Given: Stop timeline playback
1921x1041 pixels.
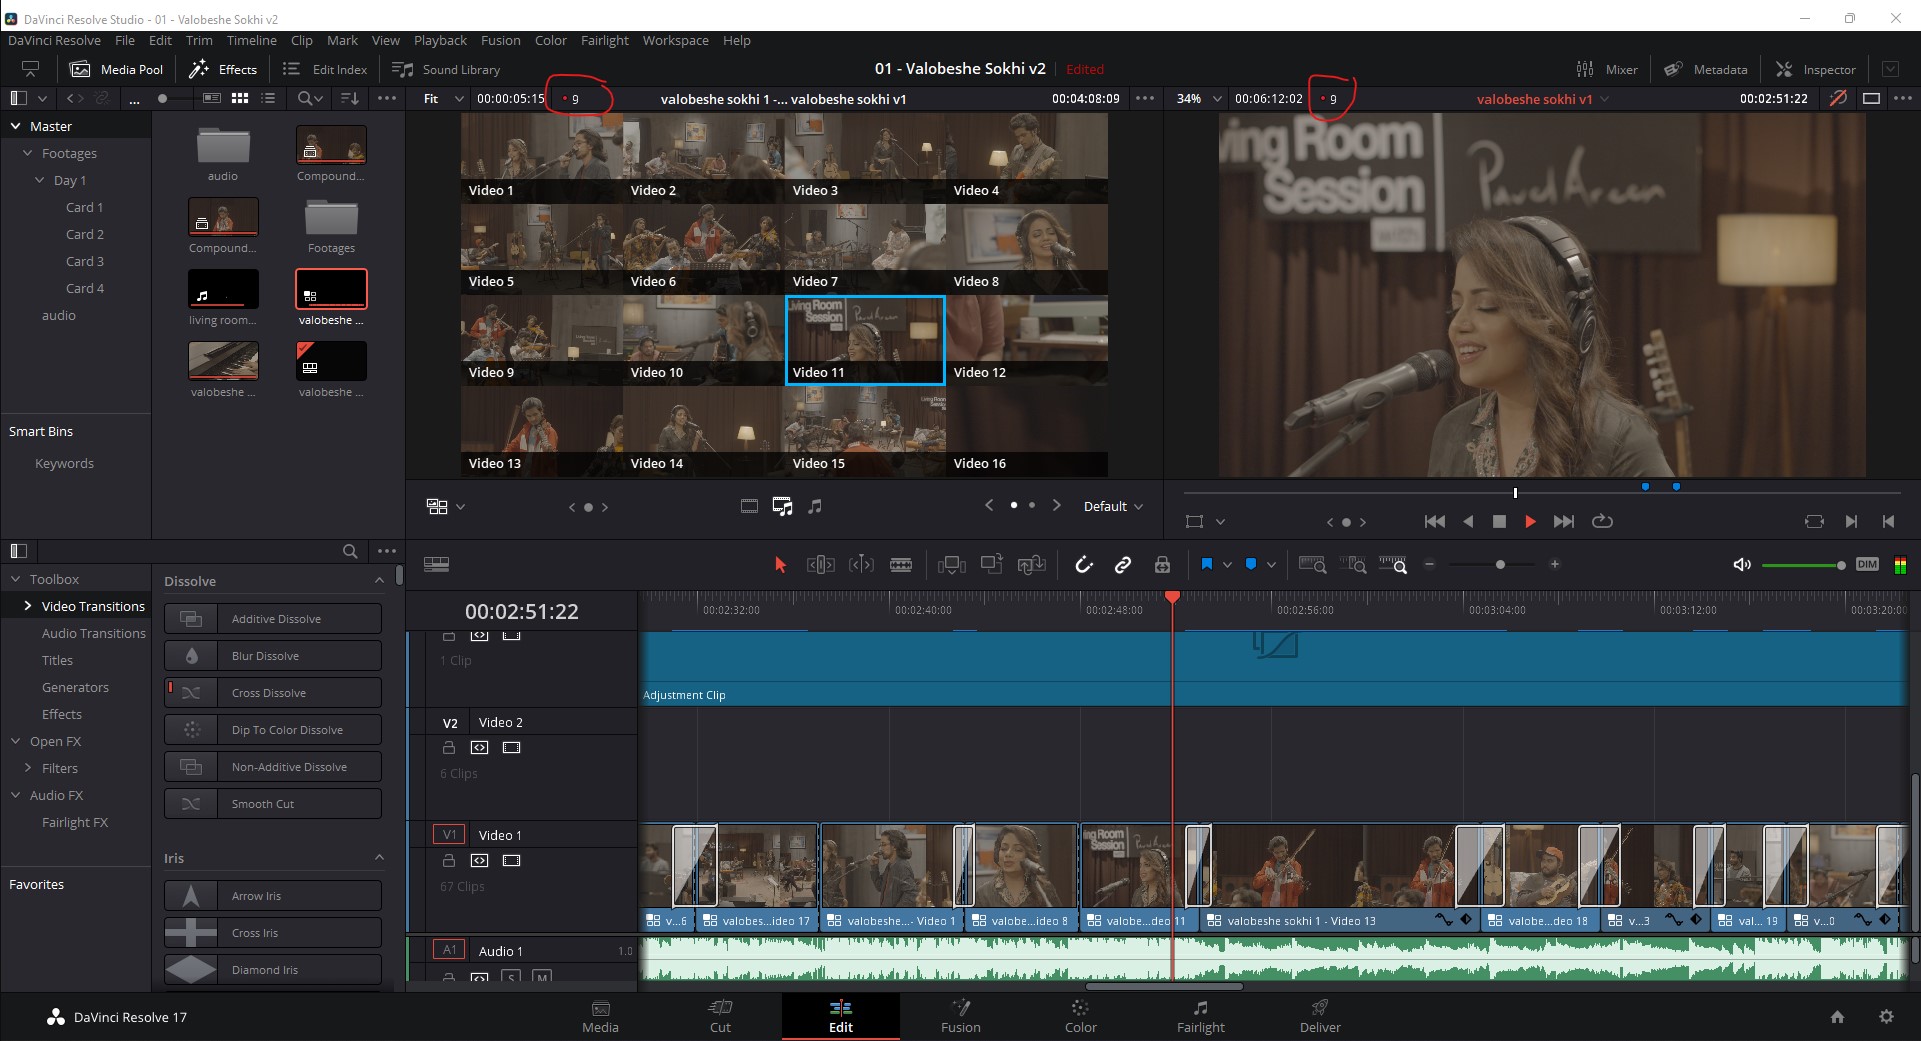Looking at the screenshot, I should [x=1499, y=521].
